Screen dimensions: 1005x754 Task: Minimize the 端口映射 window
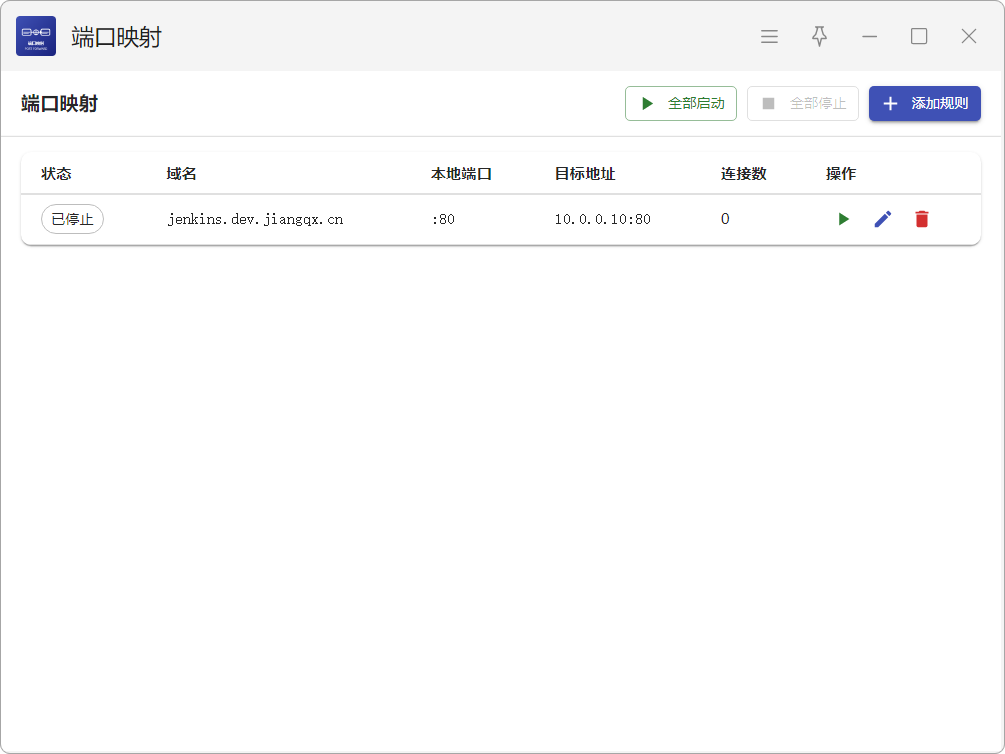(869, 37)
